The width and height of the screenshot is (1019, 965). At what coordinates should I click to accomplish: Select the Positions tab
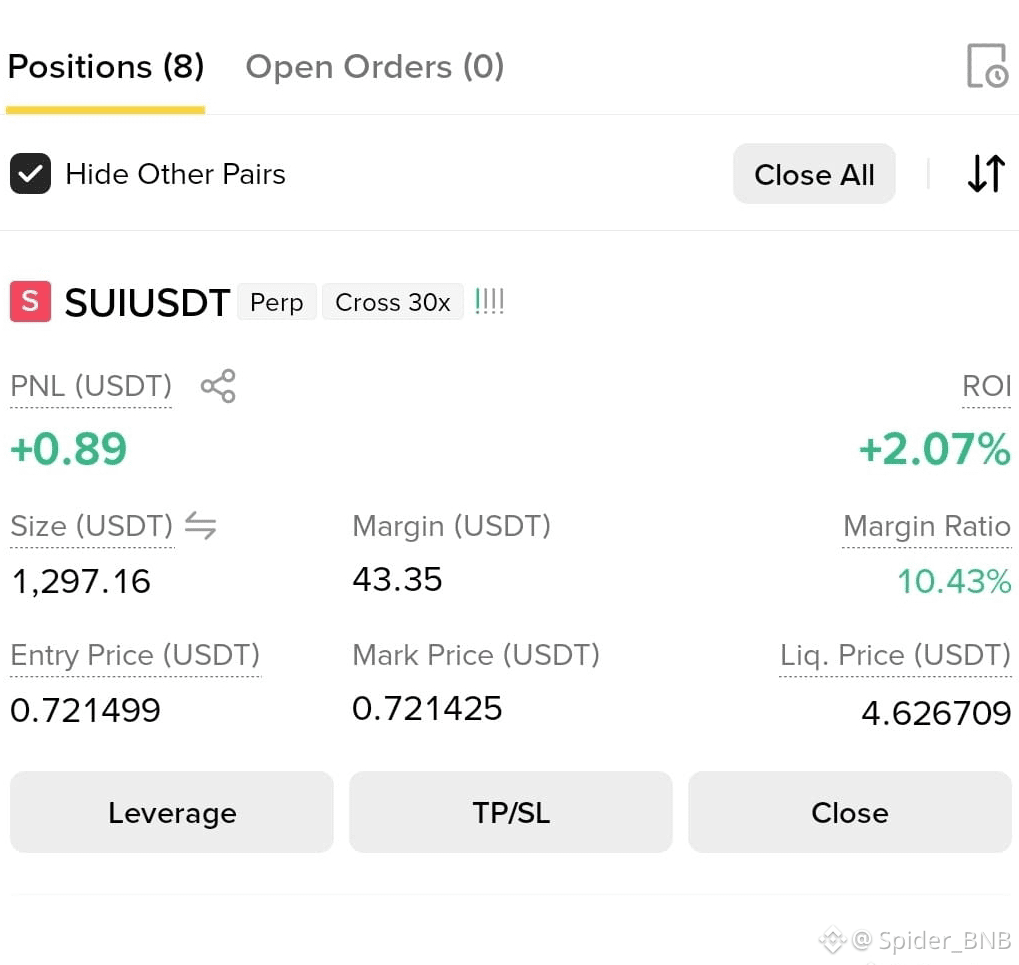click(106, 66)
